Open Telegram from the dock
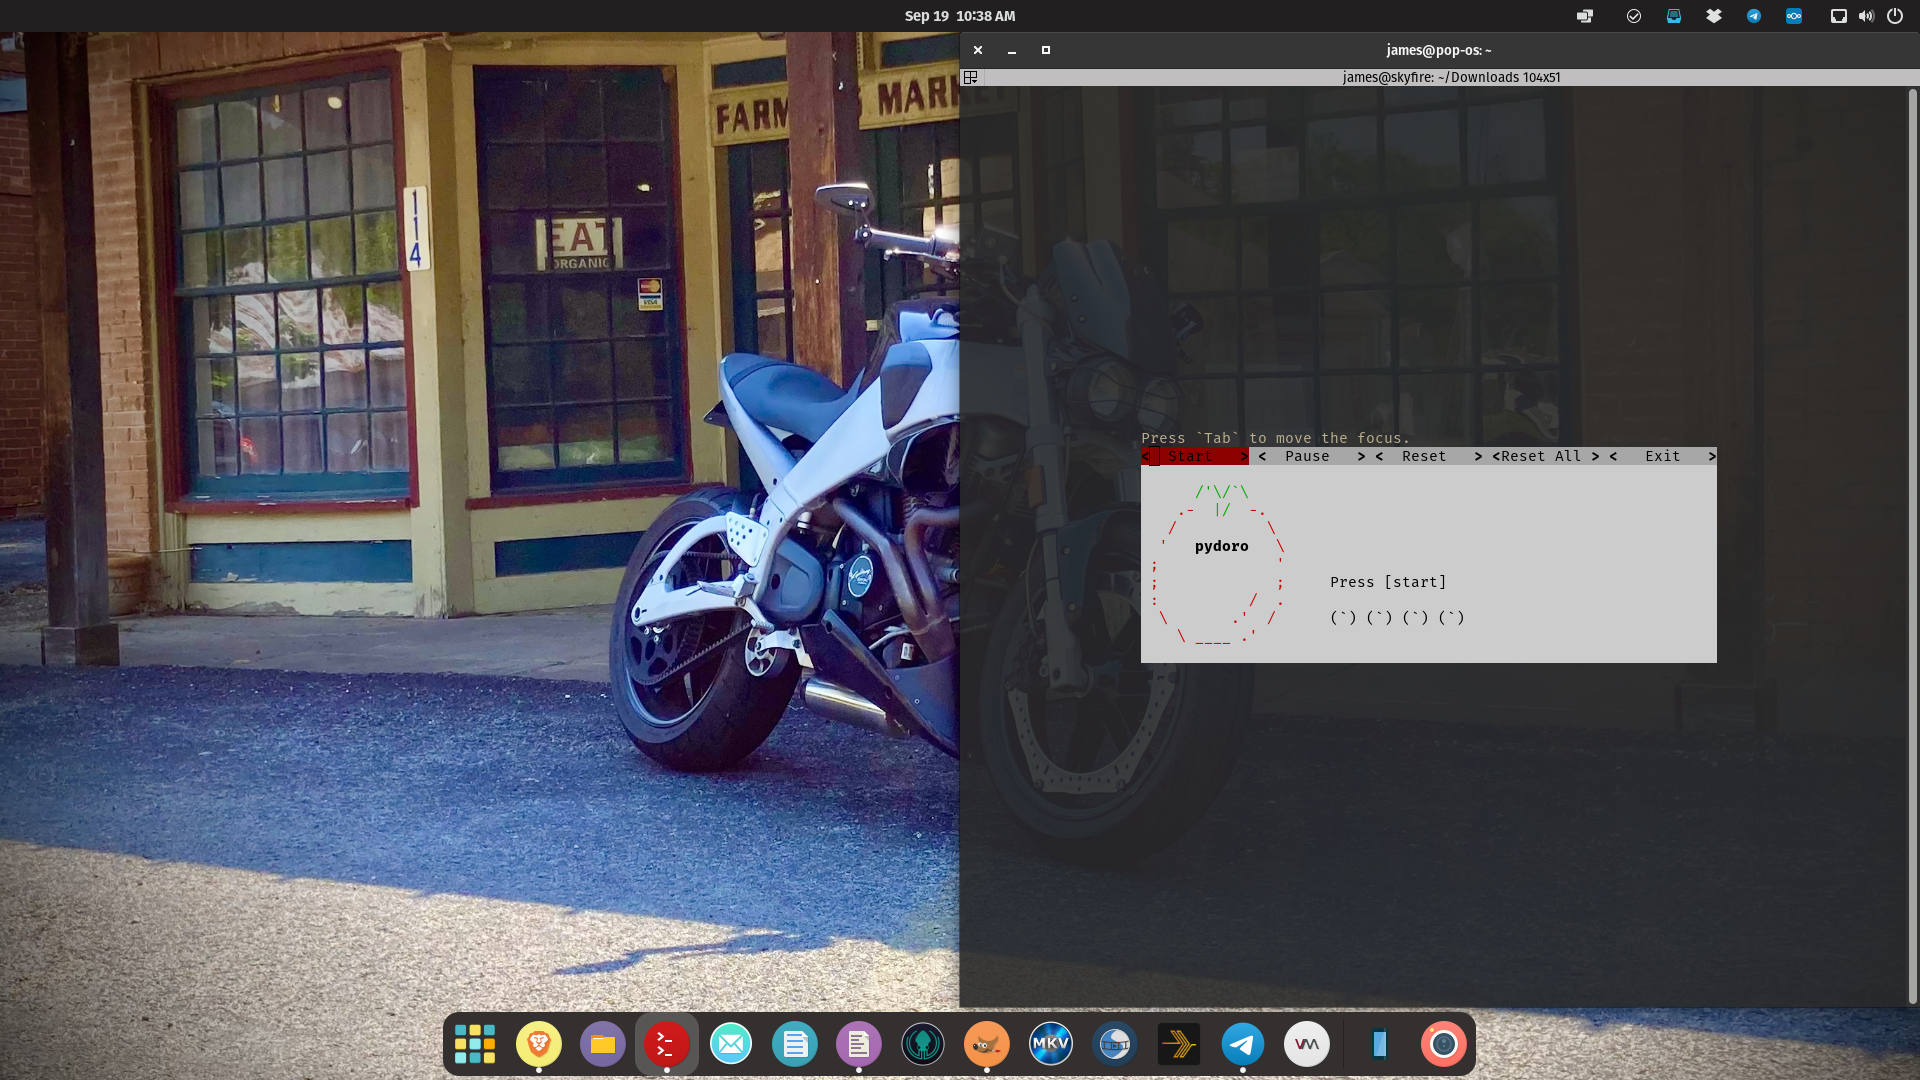This screenshot has height=1080, width=1920. (1243, 1043)
